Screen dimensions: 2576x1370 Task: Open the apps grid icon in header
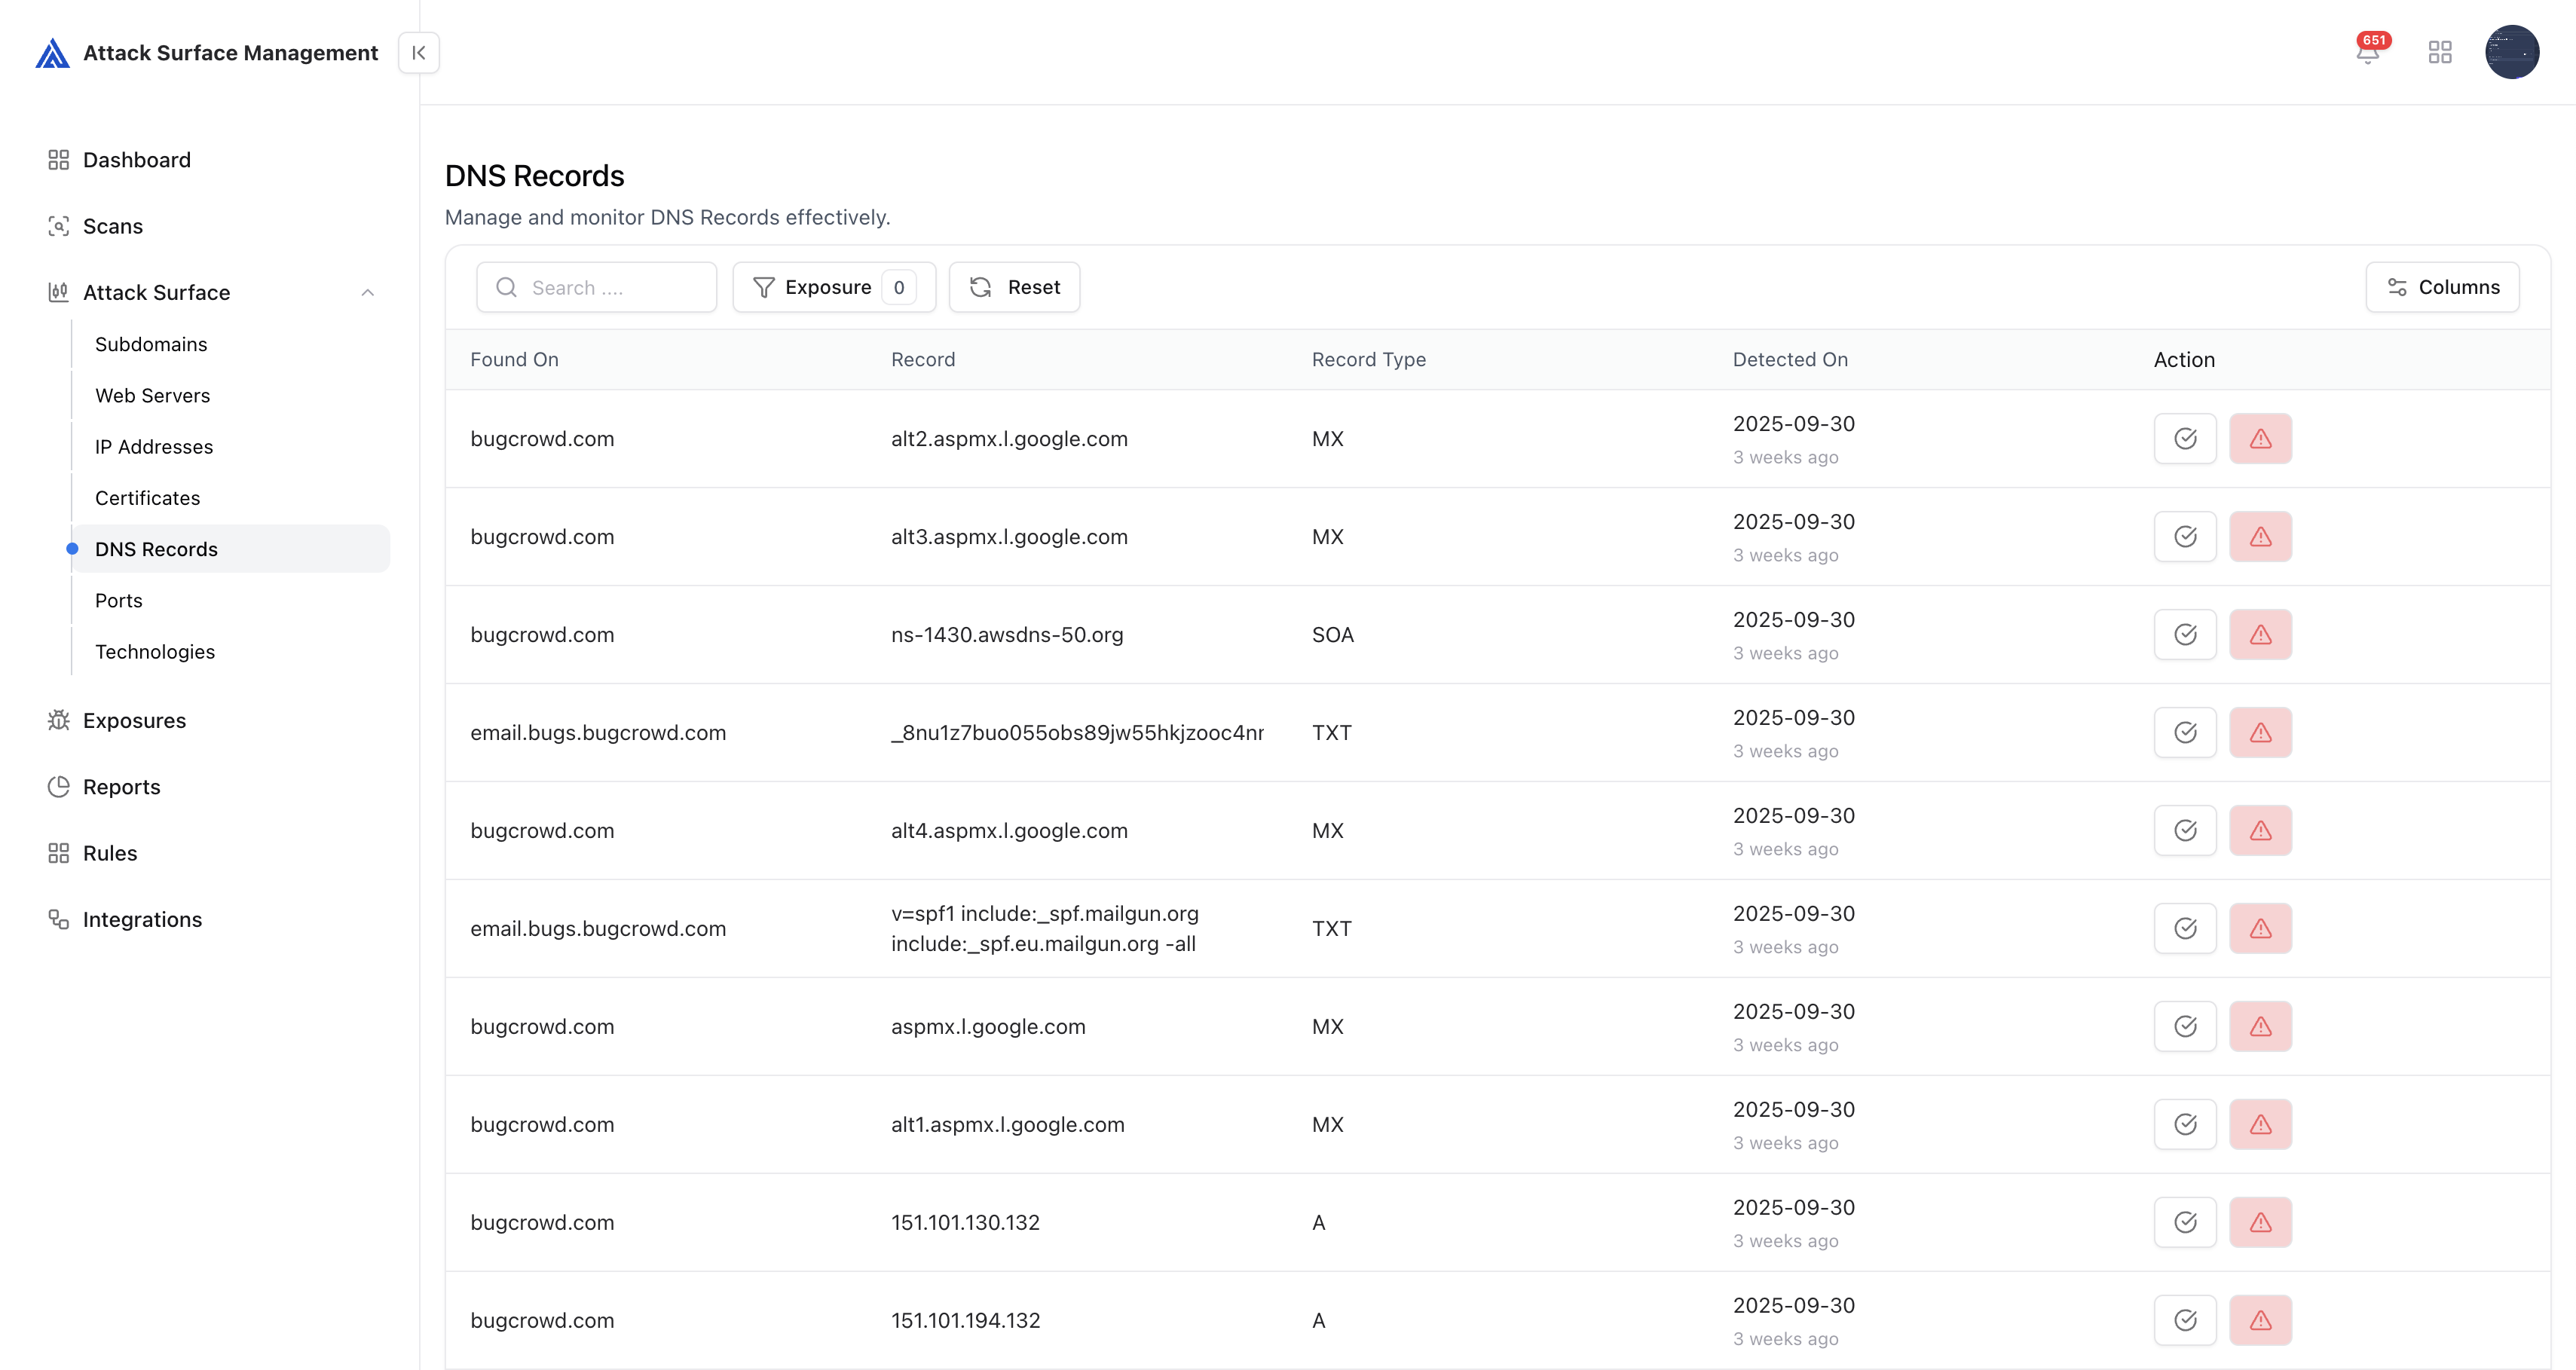click(x=2440, y=52)
